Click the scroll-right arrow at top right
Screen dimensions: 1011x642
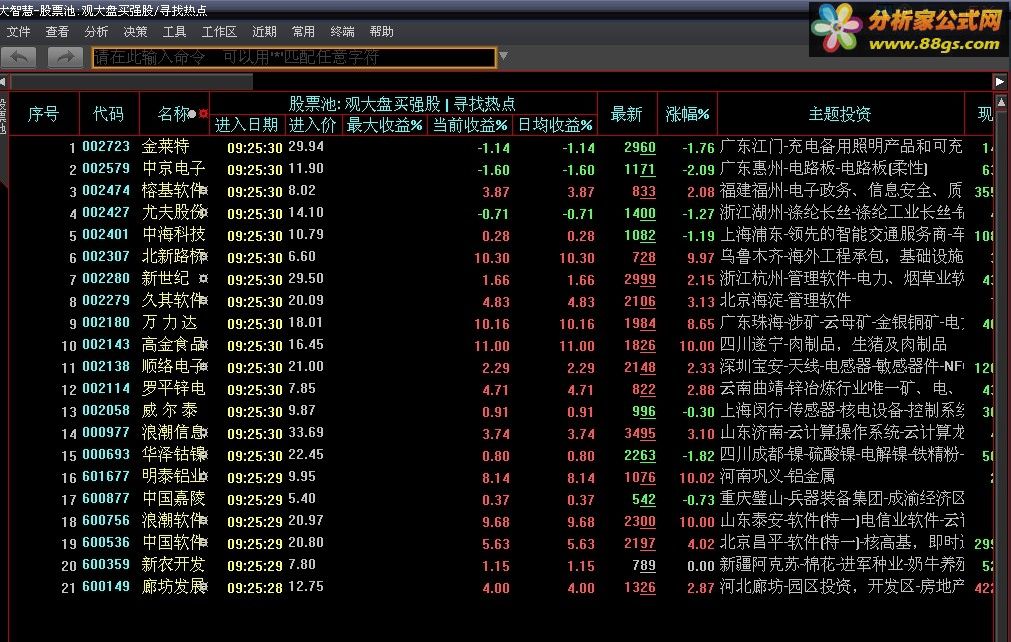click(999, 82)
